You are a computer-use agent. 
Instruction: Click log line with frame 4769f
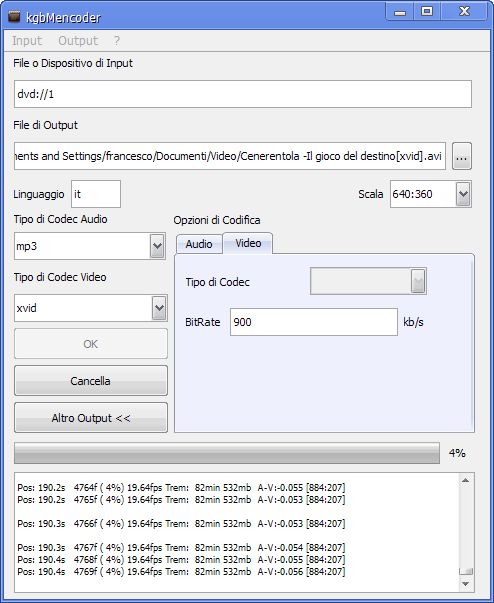(x=181, y=571)
